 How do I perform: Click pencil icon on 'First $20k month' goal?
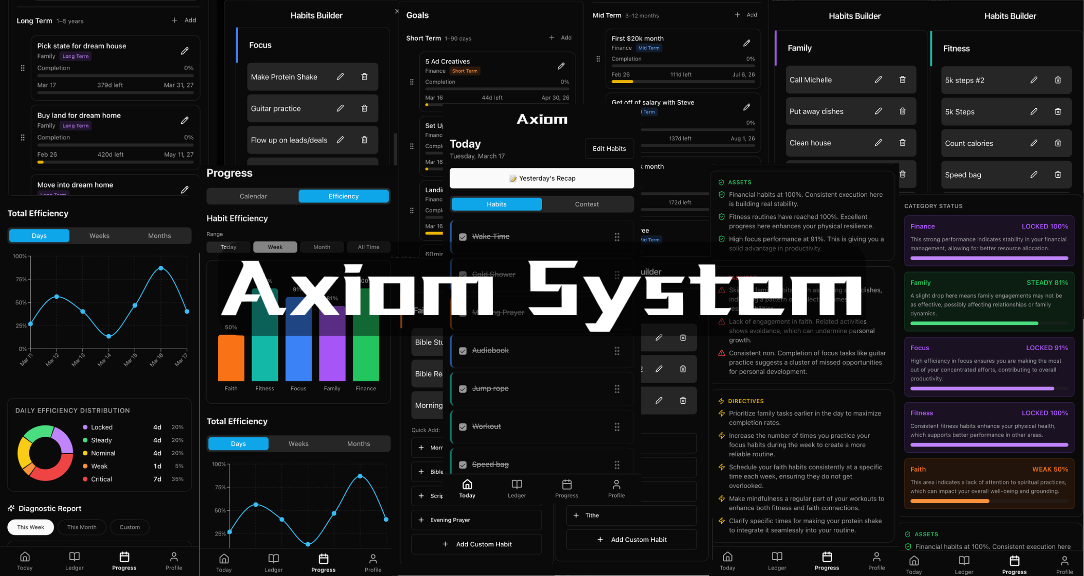(x=747, y=44)
